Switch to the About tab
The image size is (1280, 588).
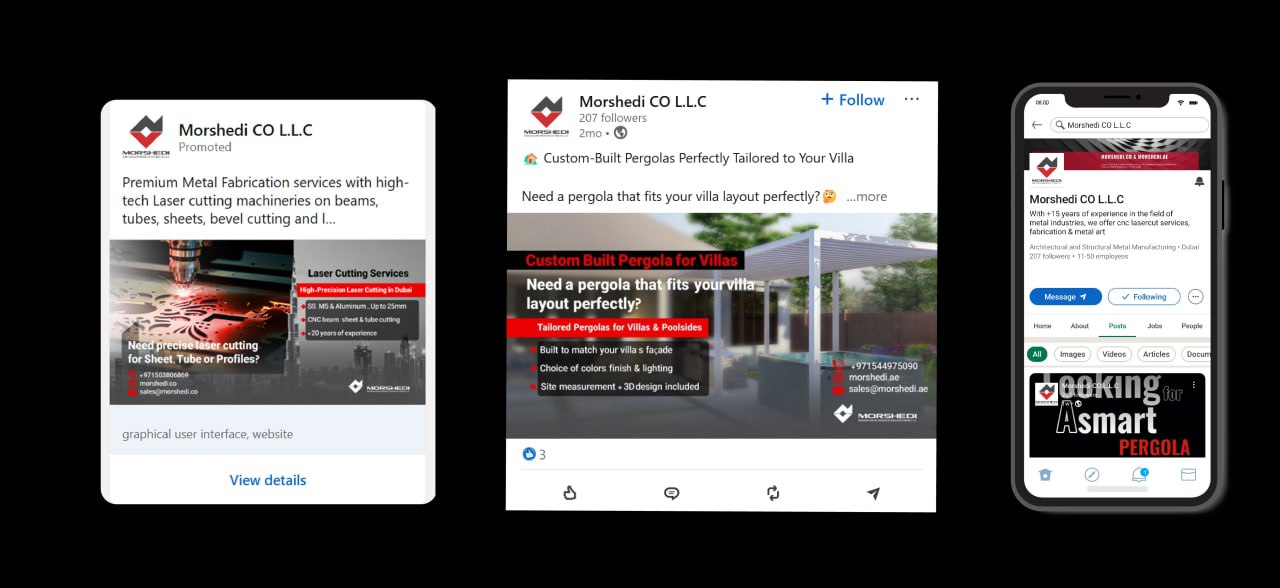(1080, 326)
